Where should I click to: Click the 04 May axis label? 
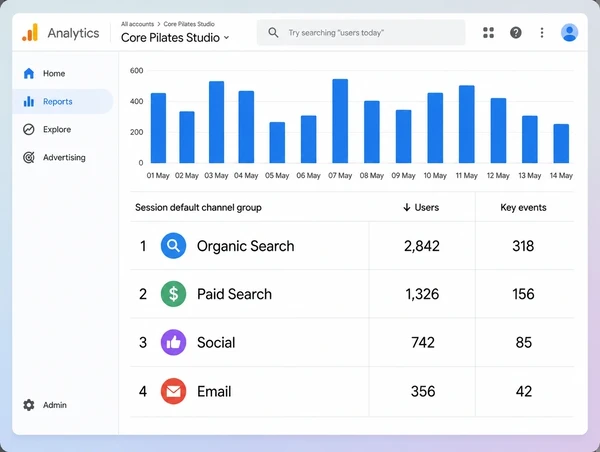(x=246, y=175)
